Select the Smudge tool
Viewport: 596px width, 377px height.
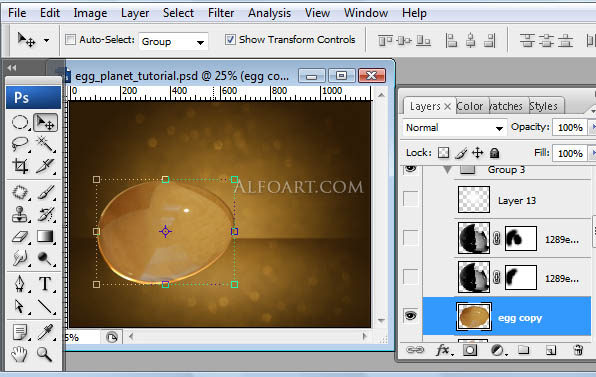(x=20, y=258)
